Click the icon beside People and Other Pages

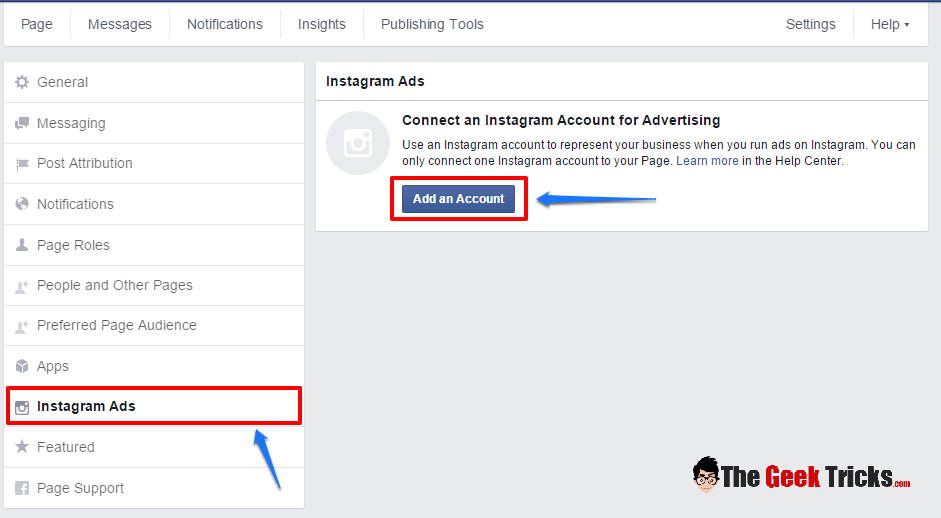click(22, 286)
